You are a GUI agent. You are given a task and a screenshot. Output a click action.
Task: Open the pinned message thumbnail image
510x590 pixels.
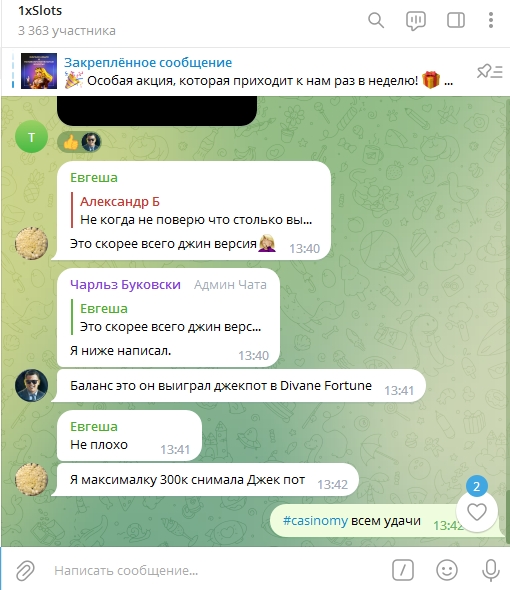pos(39,71)
